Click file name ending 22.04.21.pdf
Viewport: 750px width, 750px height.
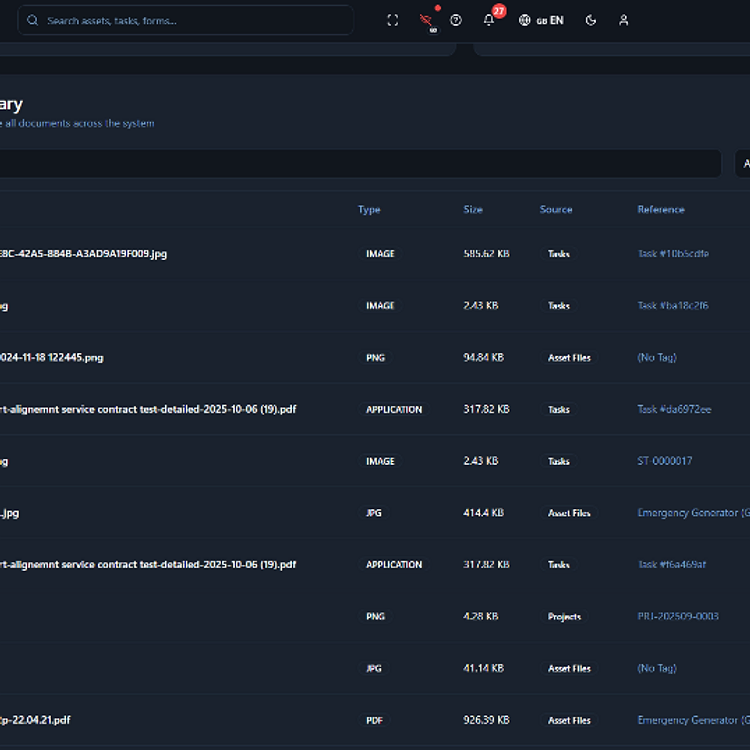tap(35, 720)
